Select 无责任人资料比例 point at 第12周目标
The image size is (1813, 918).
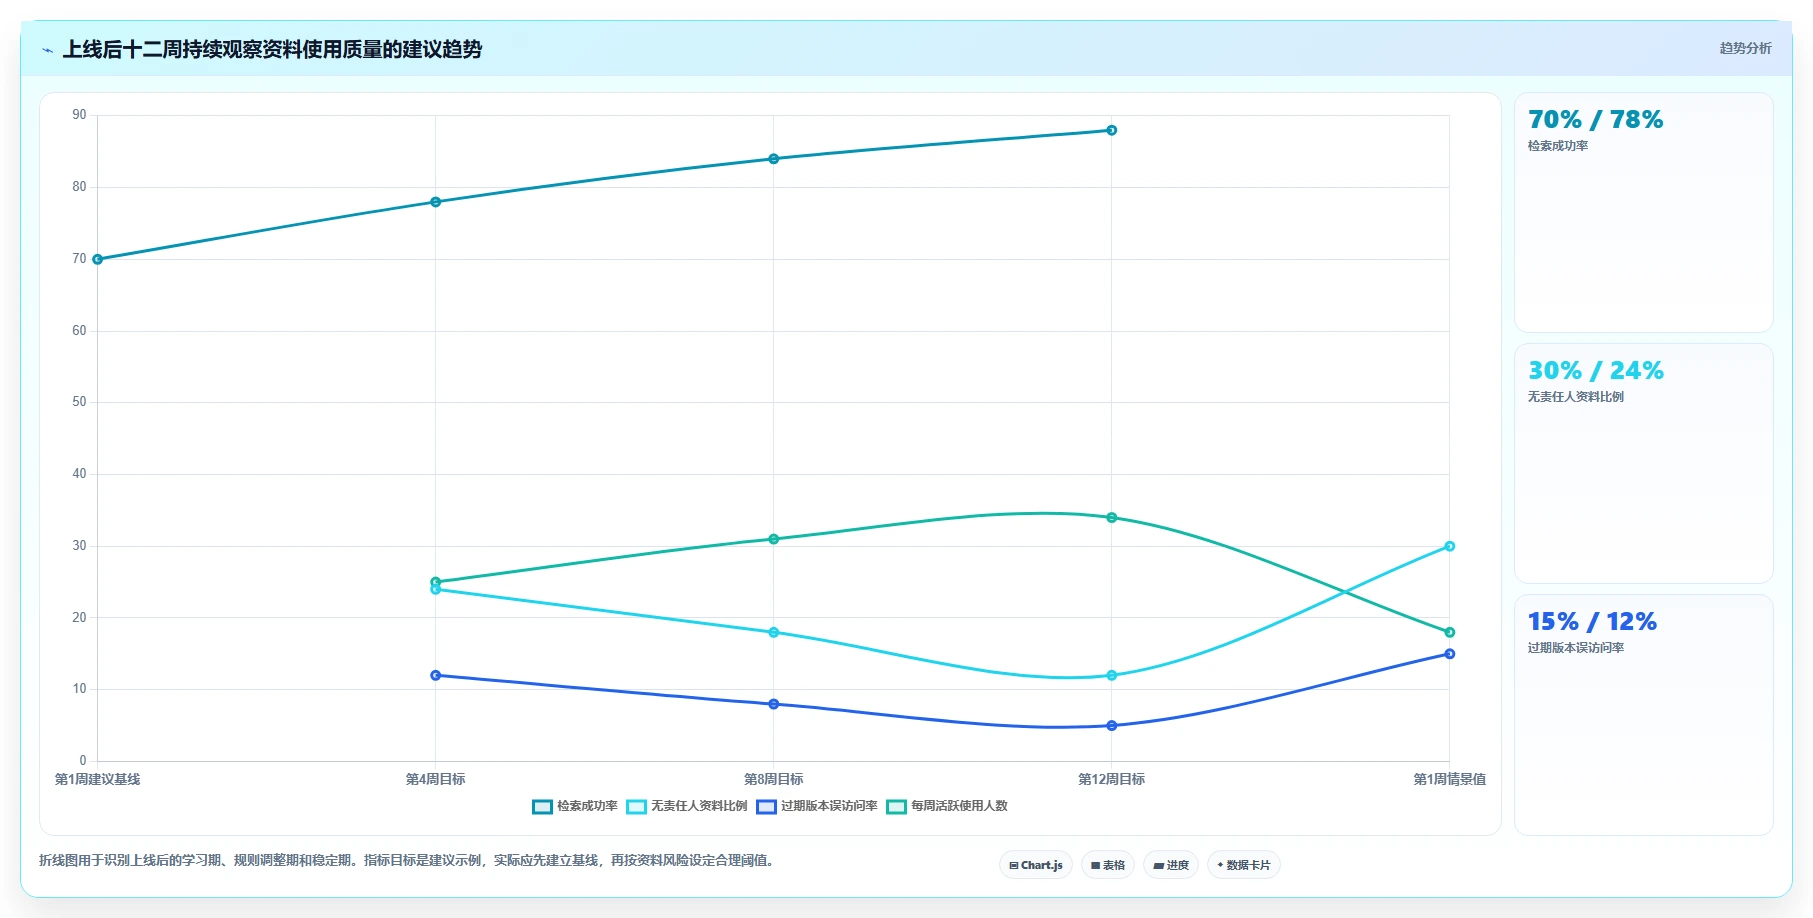(1112, 676)
